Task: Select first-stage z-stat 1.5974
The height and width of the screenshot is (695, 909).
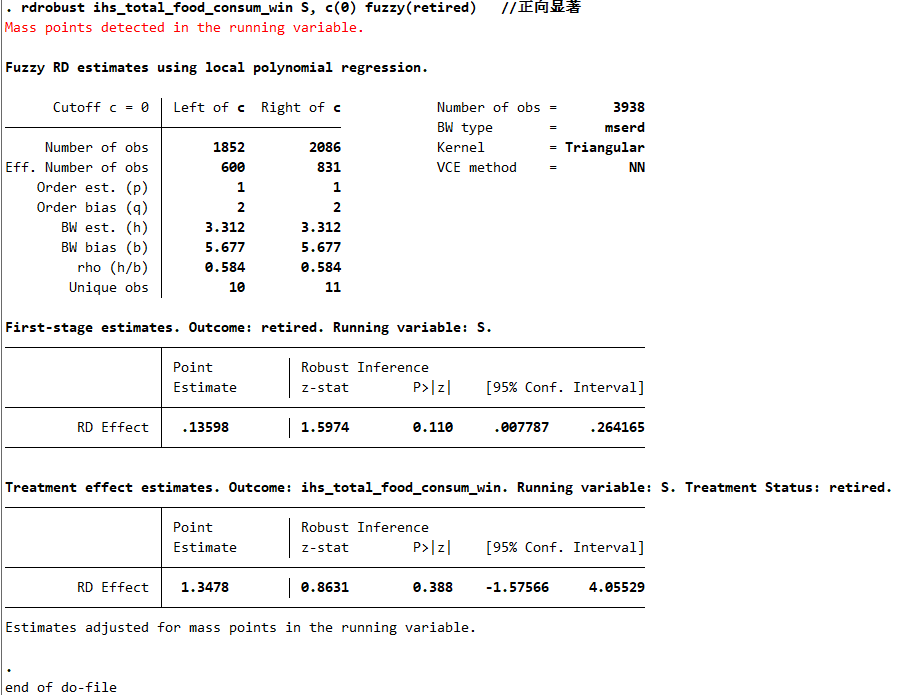Action: pyautogui.click(x=325, y=428)
